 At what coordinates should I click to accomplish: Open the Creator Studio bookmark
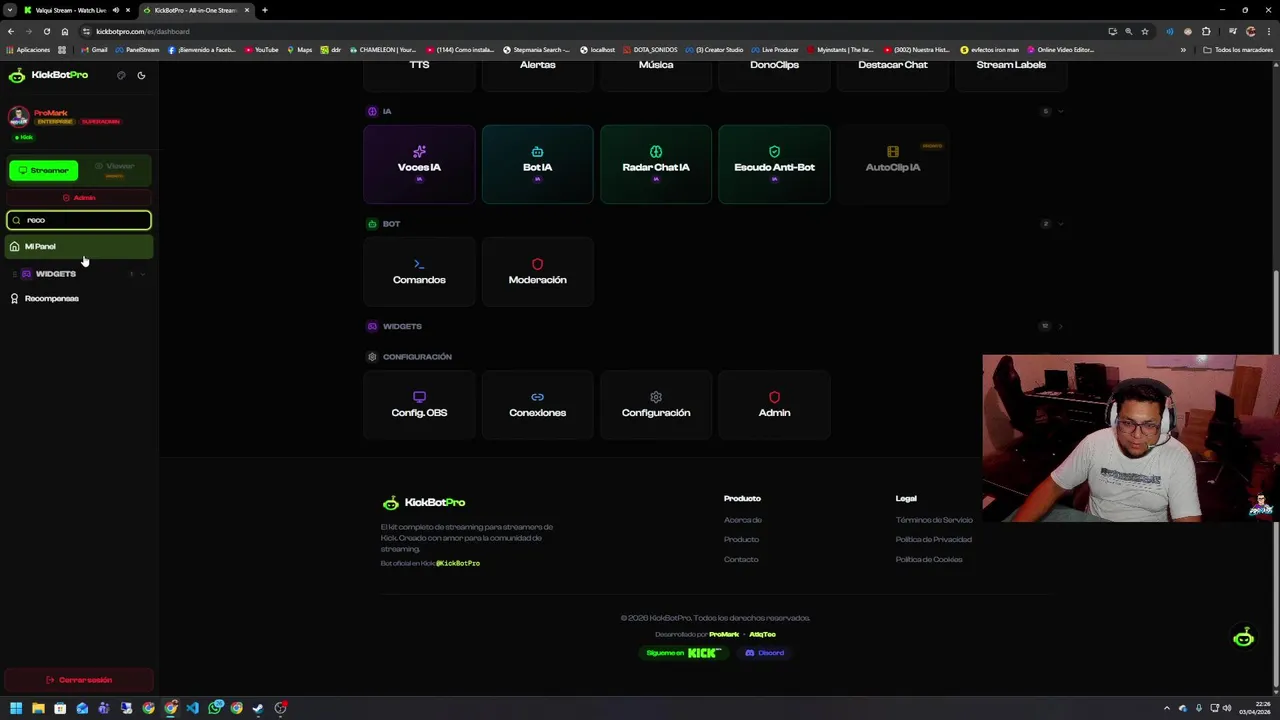pos(714,49)
